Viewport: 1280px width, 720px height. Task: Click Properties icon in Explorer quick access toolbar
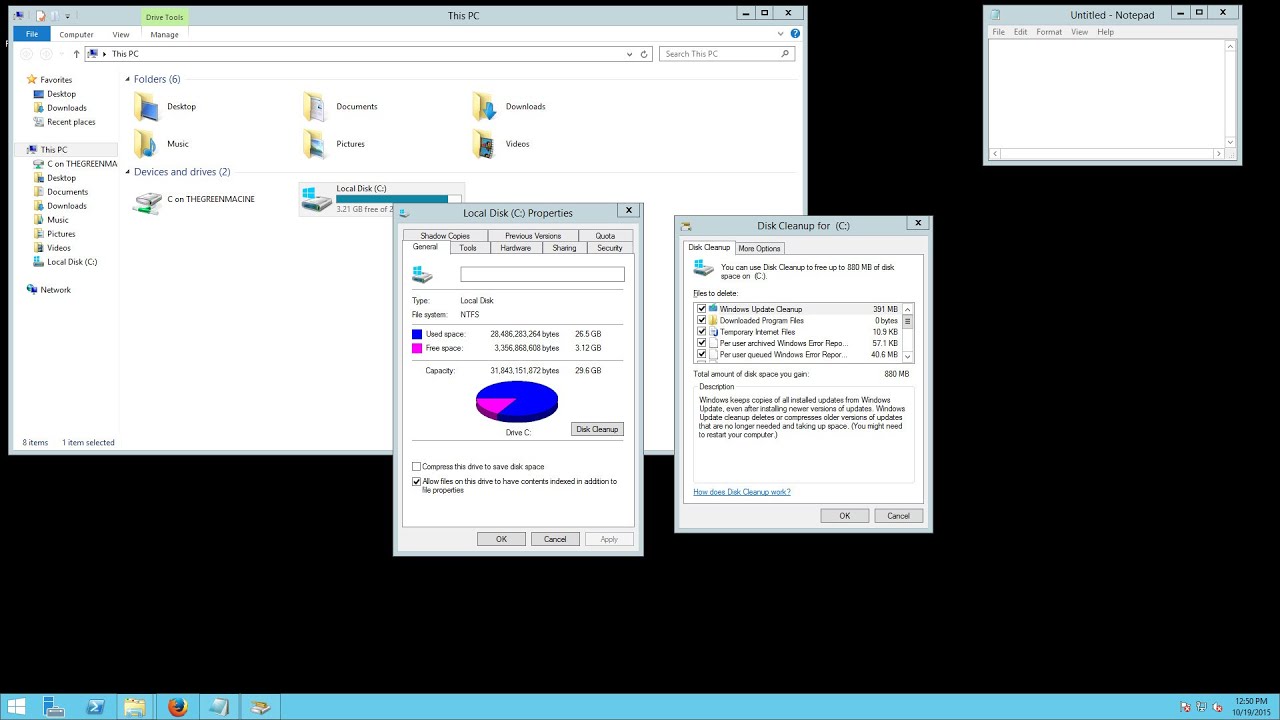40,15
